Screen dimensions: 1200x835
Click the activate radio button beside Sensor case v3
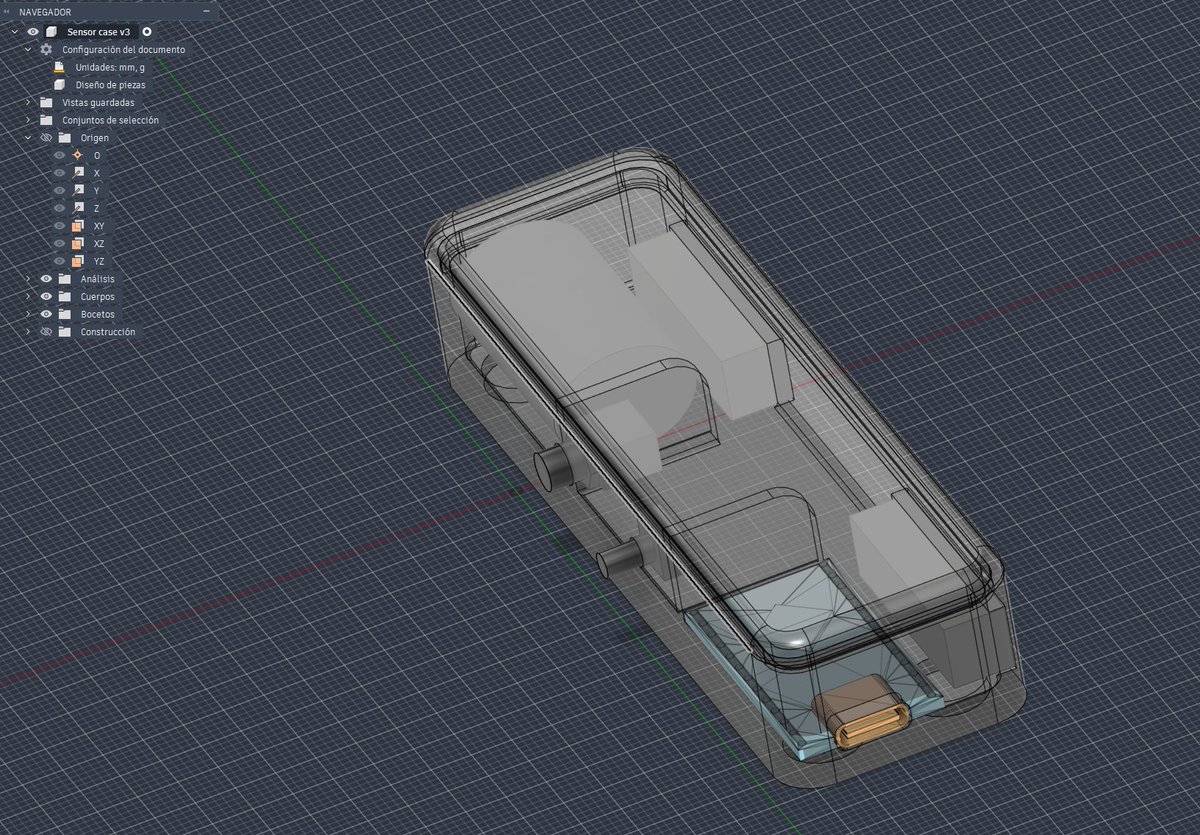[x=147, y=32]
